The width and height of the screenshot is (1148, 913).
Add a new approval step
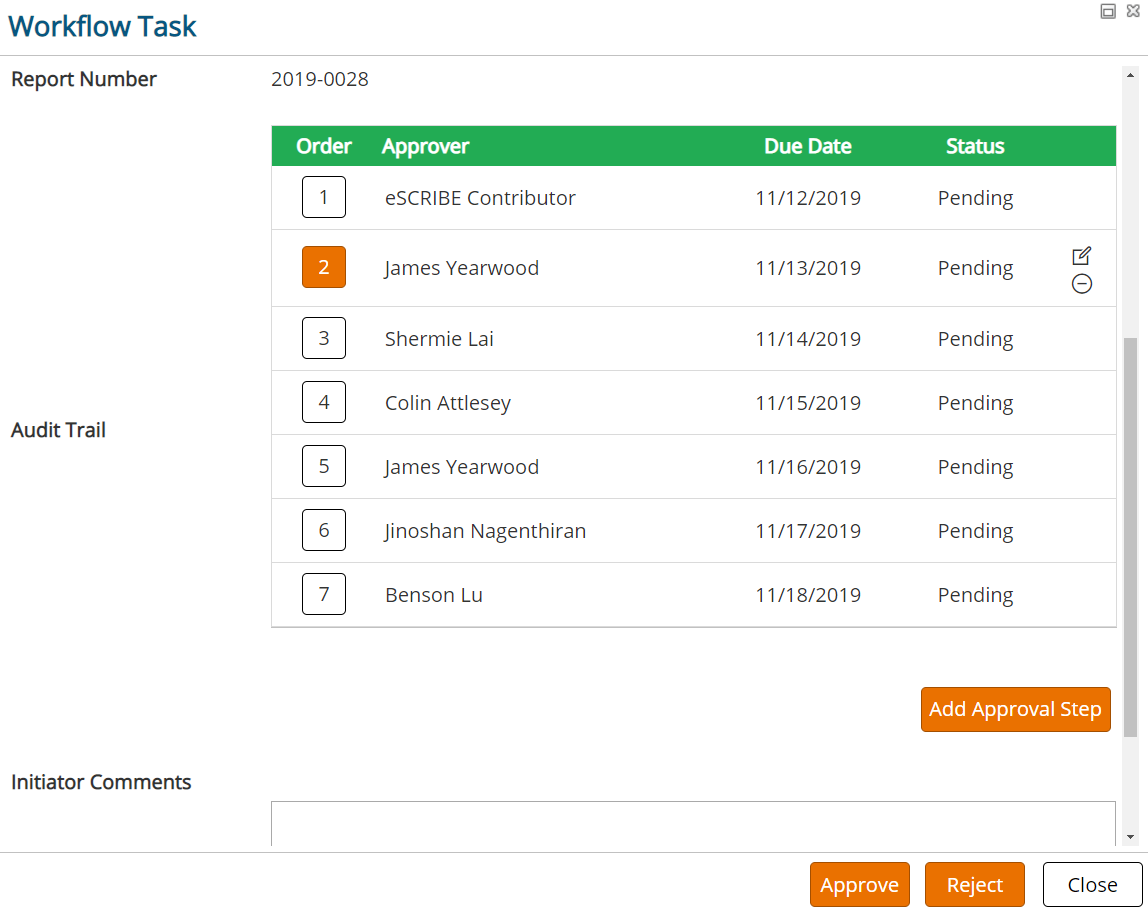tap(1015, 709)
